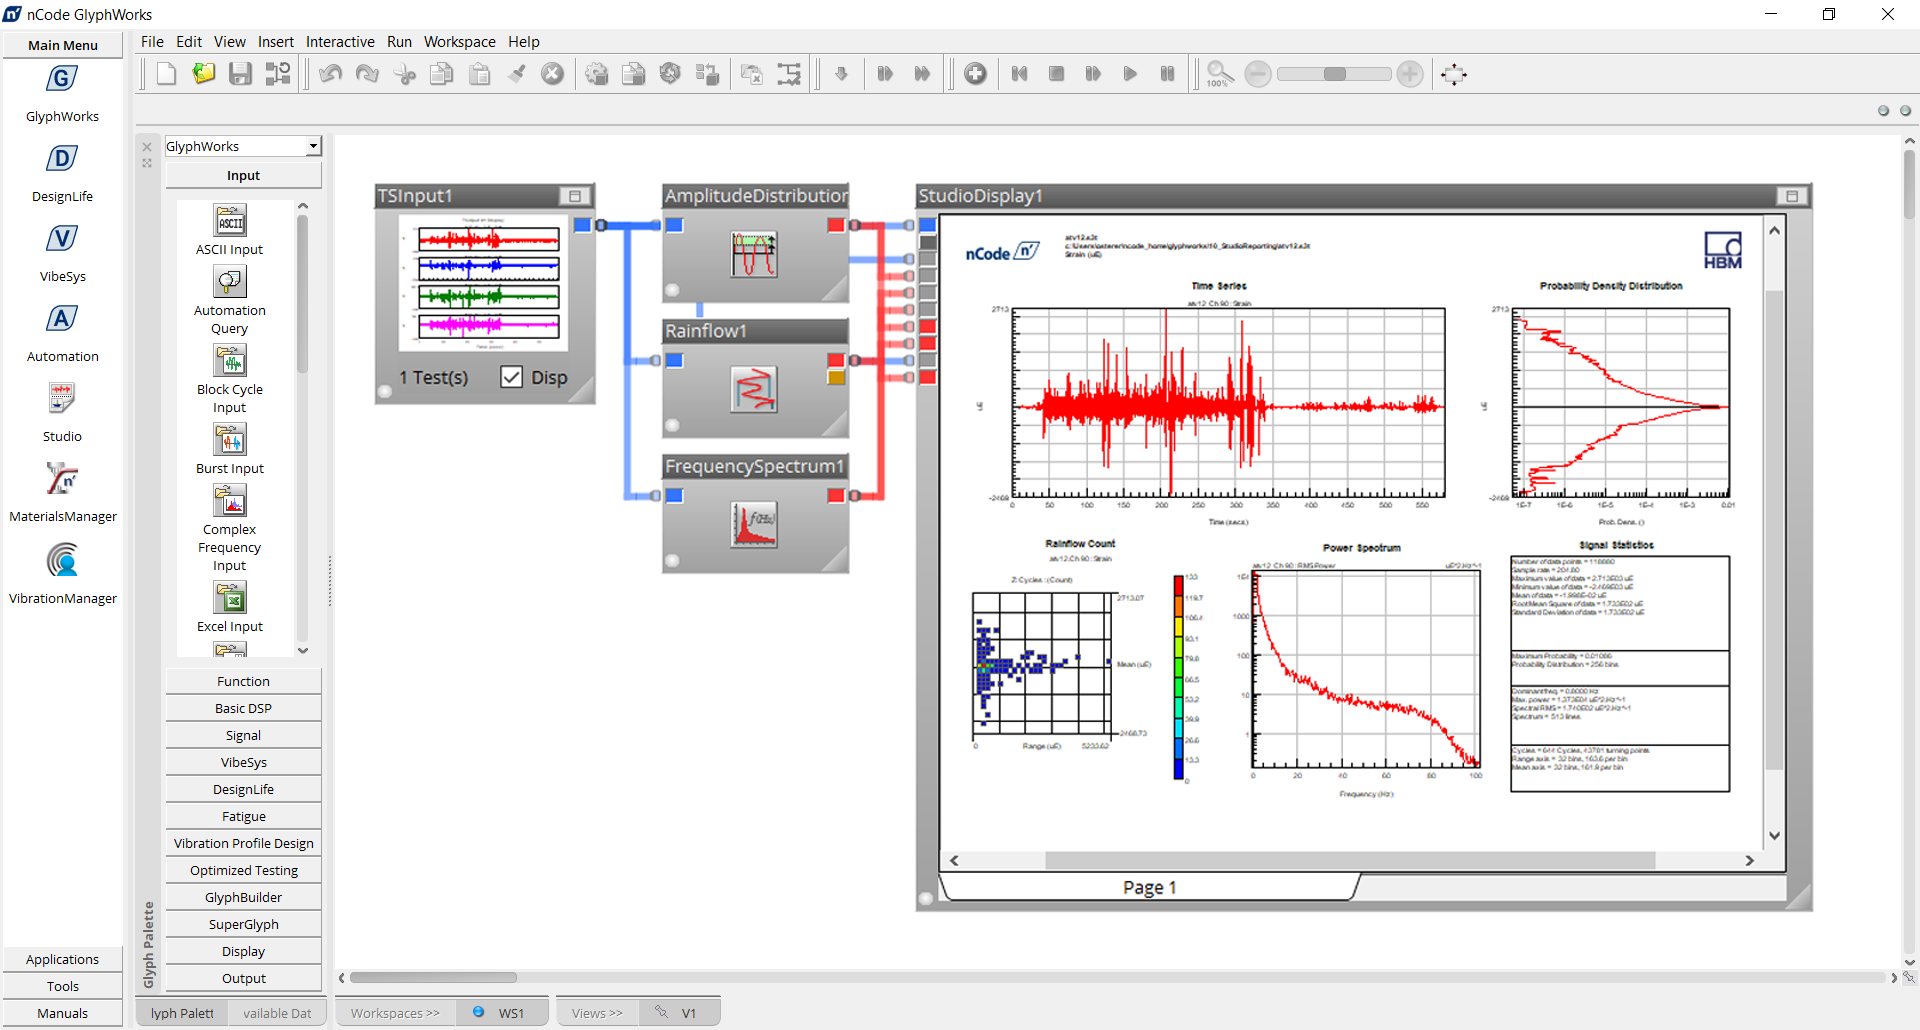Open the Fatigue glyph category

pyautogui.click(x=243, y=815)
